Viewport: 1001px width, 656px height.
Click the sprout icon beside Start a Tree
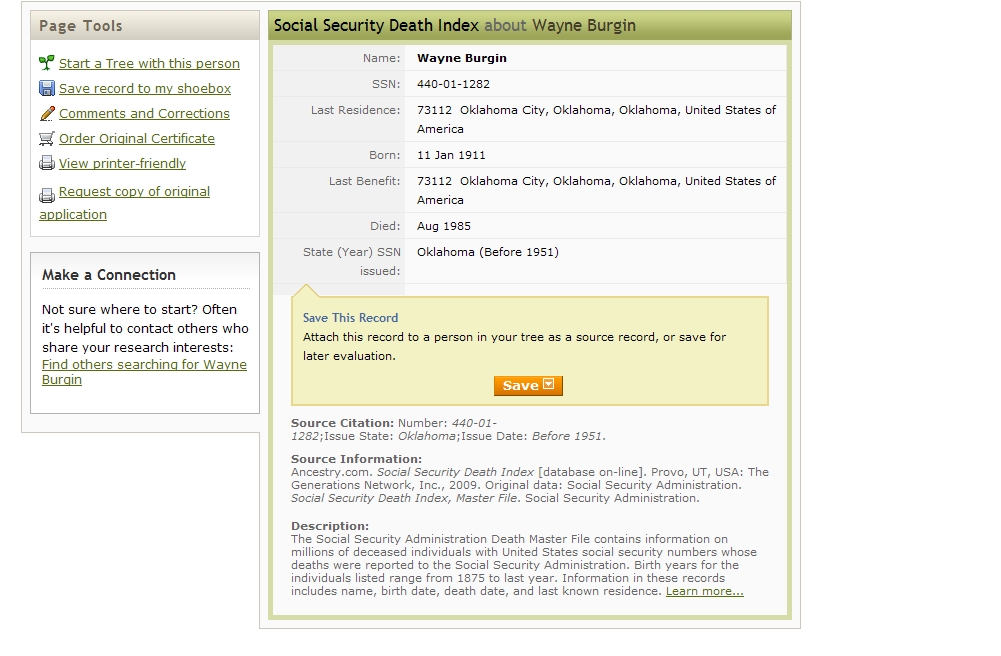[x=47, y=63]
